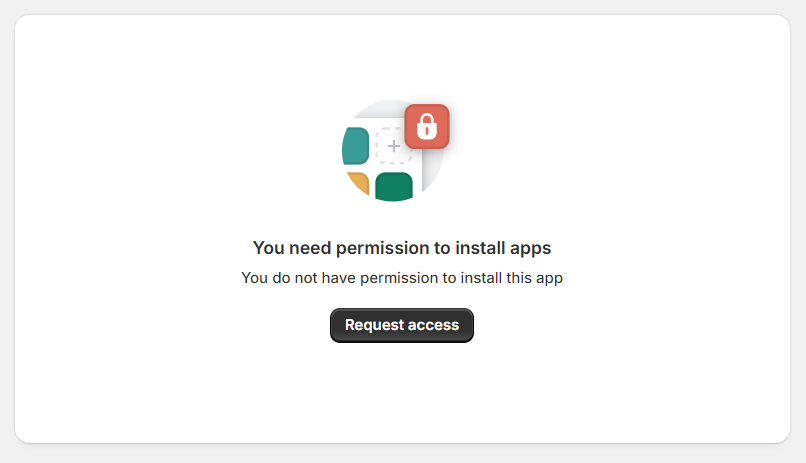Viewport: 806px width, 463px height.
Task: Click the plus placeholder app icon
Action: [393, 146]
